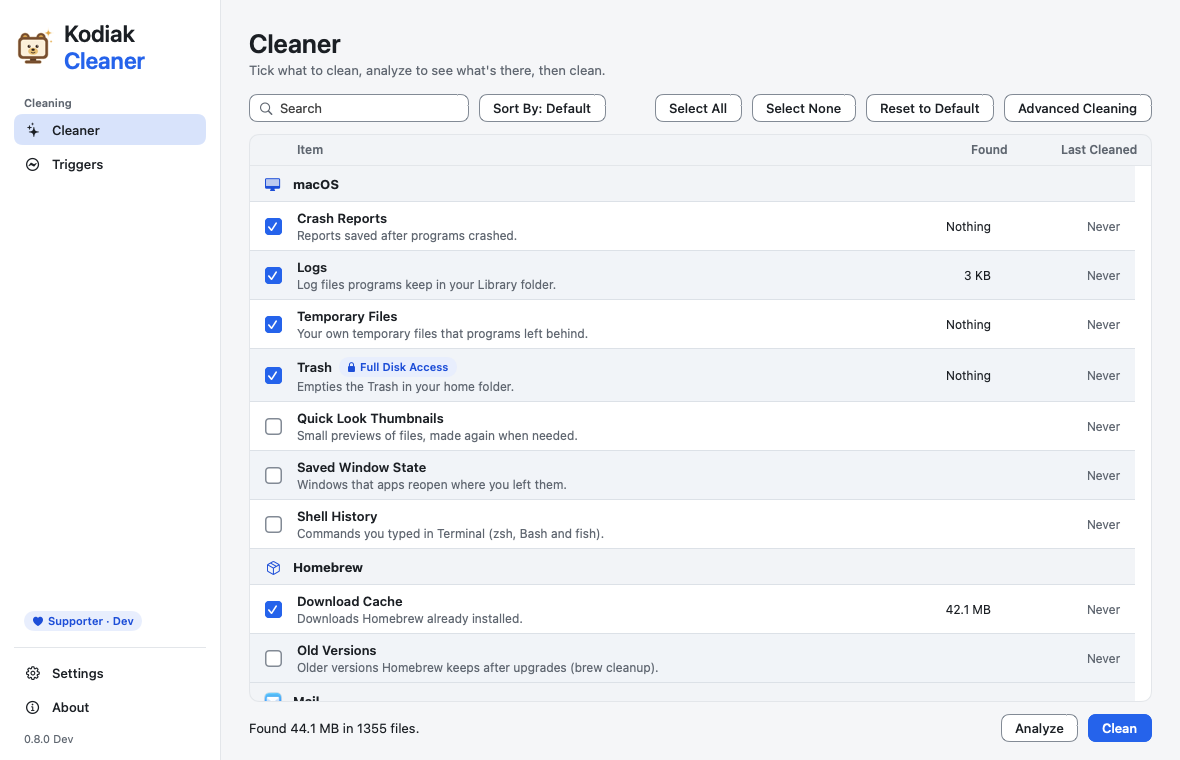This screenshot has height=760, width=1180.
Task: Click the Saved Window State title
Action: pyautogui.click(x=361, y=467)
